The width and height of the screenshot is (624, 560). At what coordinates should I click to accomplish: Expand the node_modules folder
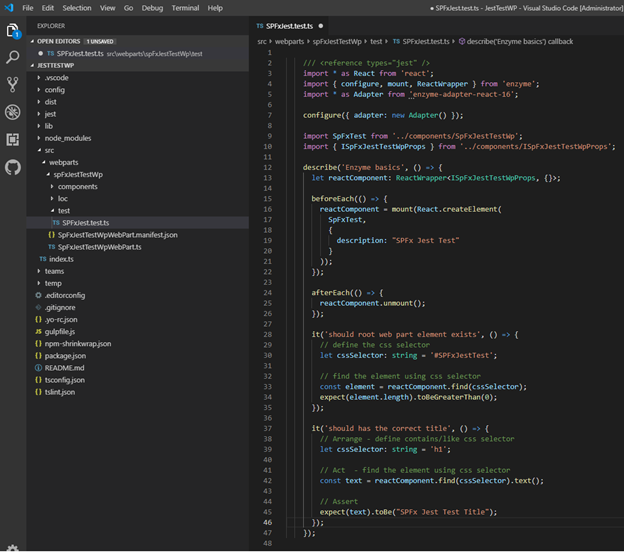(67, 138)
